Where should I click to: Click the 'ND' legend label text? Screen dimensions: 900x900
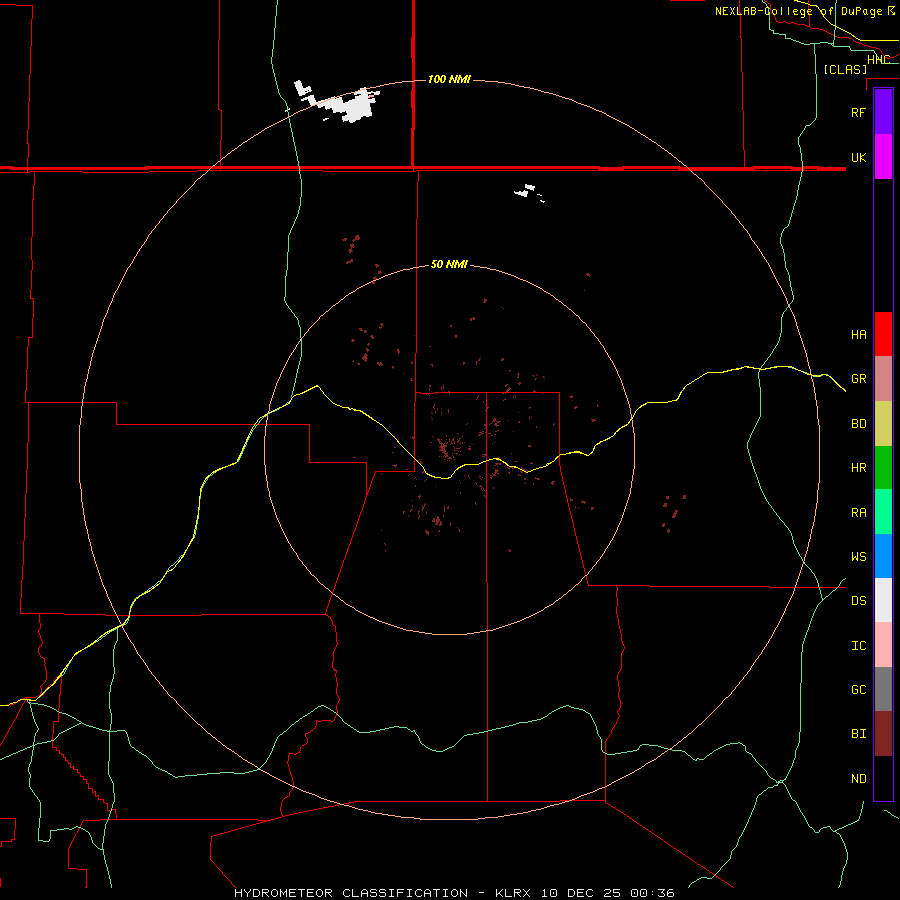point(859,778)
